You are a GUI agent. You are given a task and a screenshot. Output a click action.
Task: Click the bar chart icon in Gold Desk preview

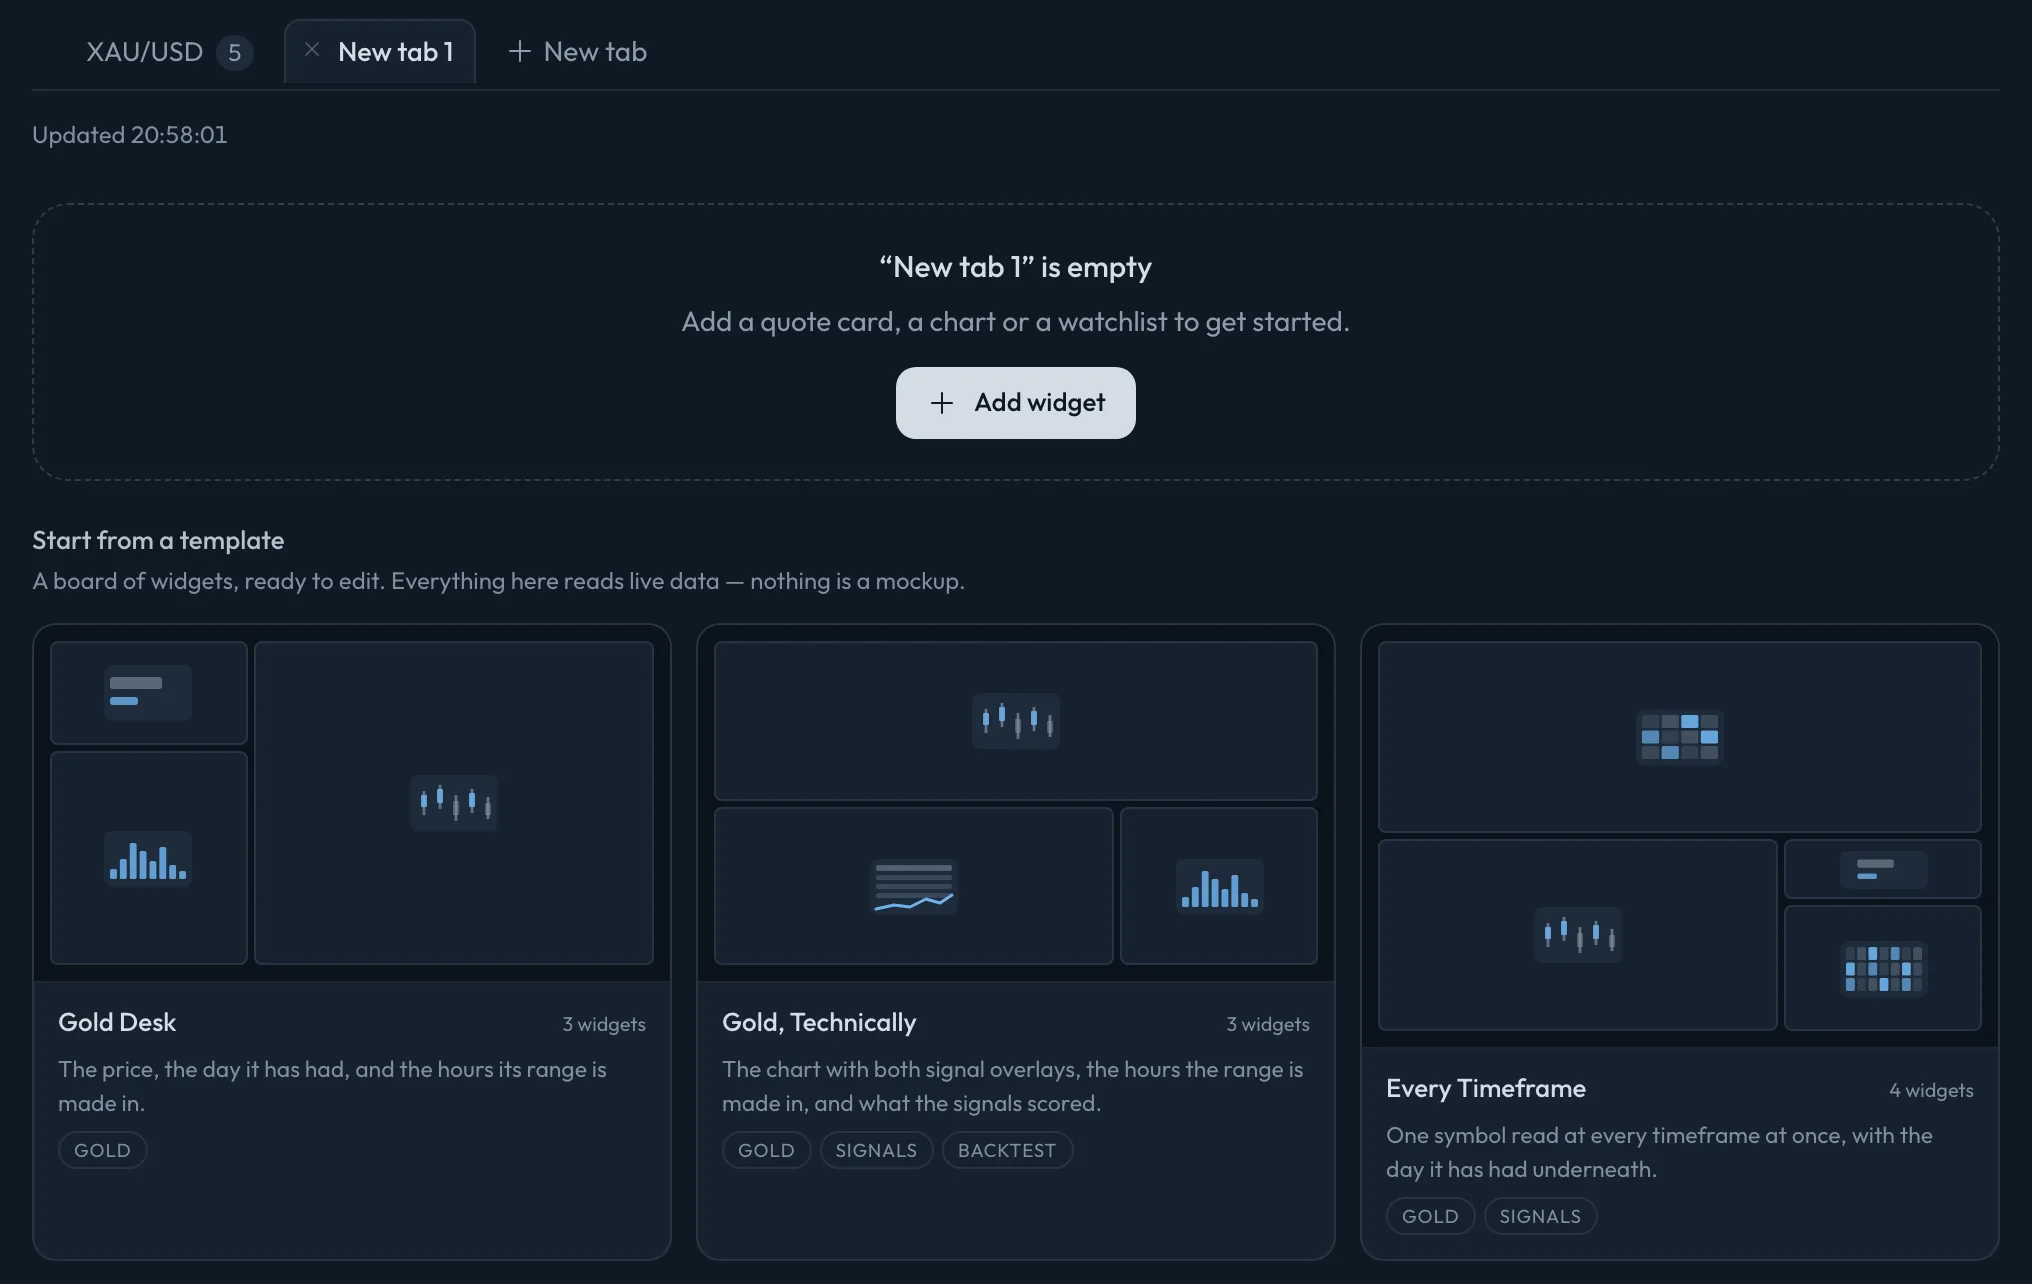148,859
